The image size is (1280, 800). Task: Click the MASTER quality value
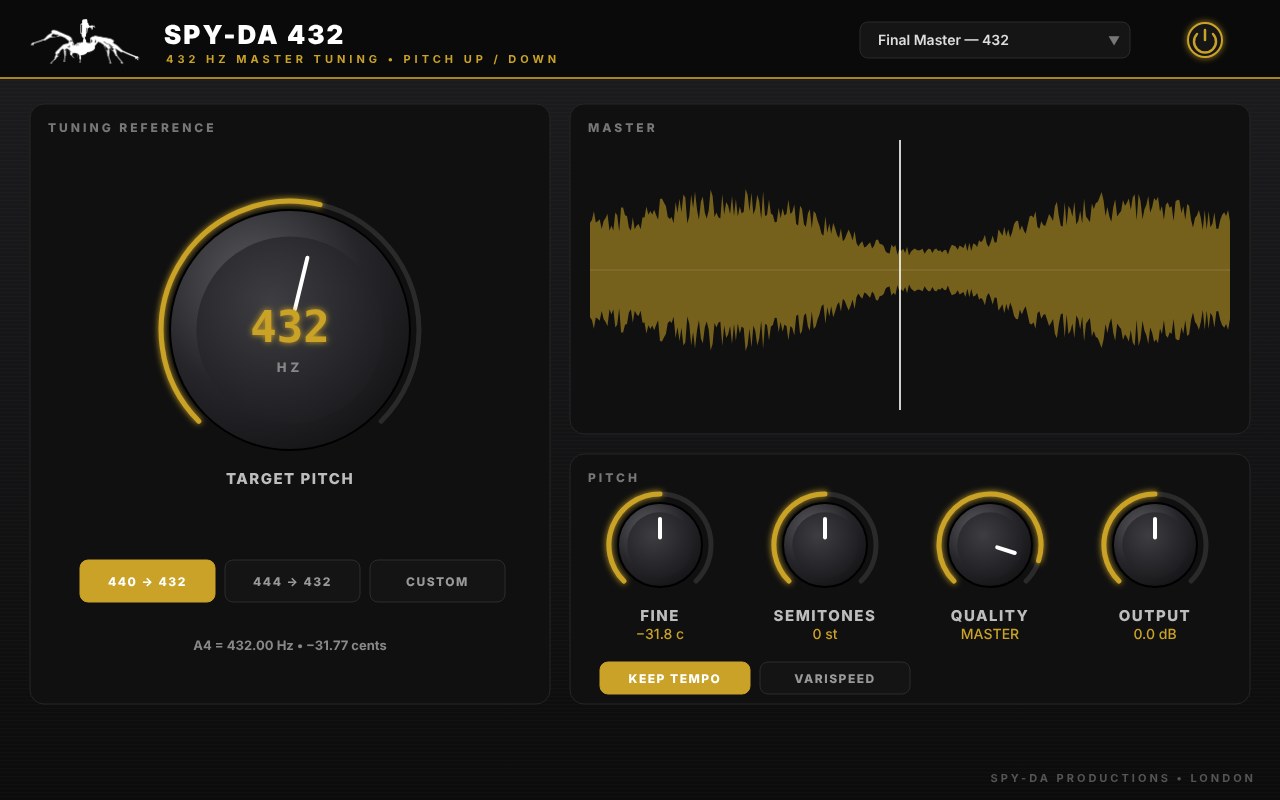(x=990, y=634)
